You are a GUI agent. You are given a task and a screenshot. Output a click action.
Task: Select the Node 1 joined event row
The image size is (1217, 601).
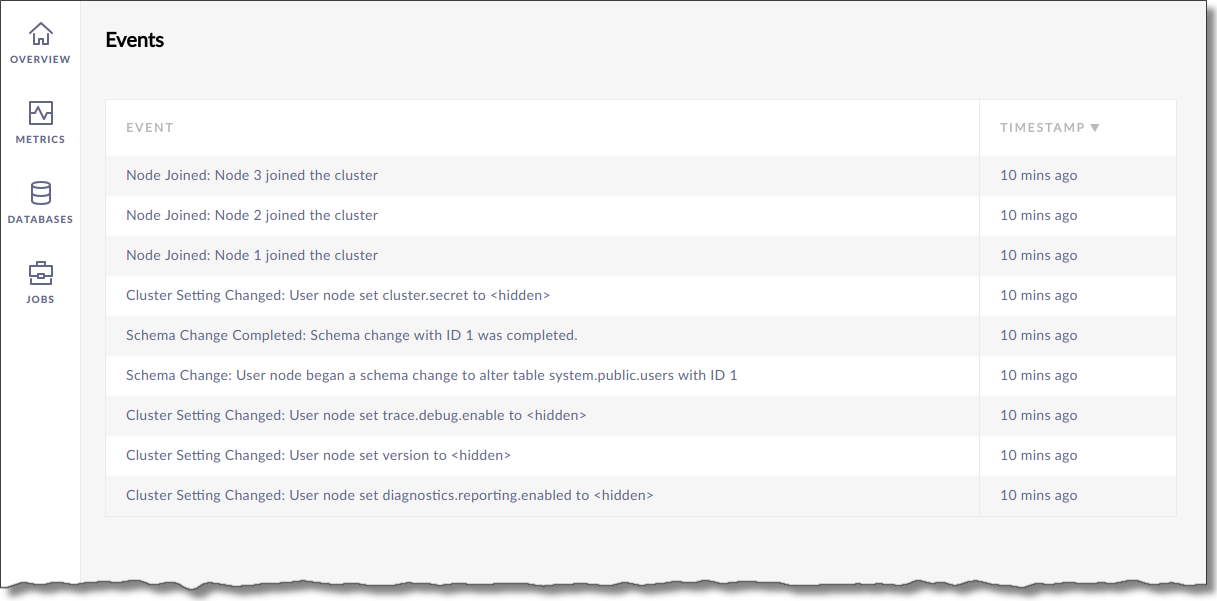[x=252, y=256]
